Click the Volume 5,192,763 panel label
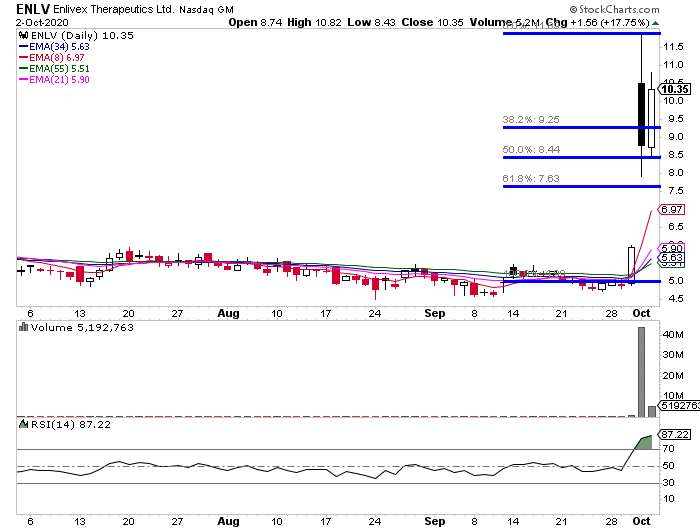The height and width of the screenshot is (530, 700). click(82, 327)
